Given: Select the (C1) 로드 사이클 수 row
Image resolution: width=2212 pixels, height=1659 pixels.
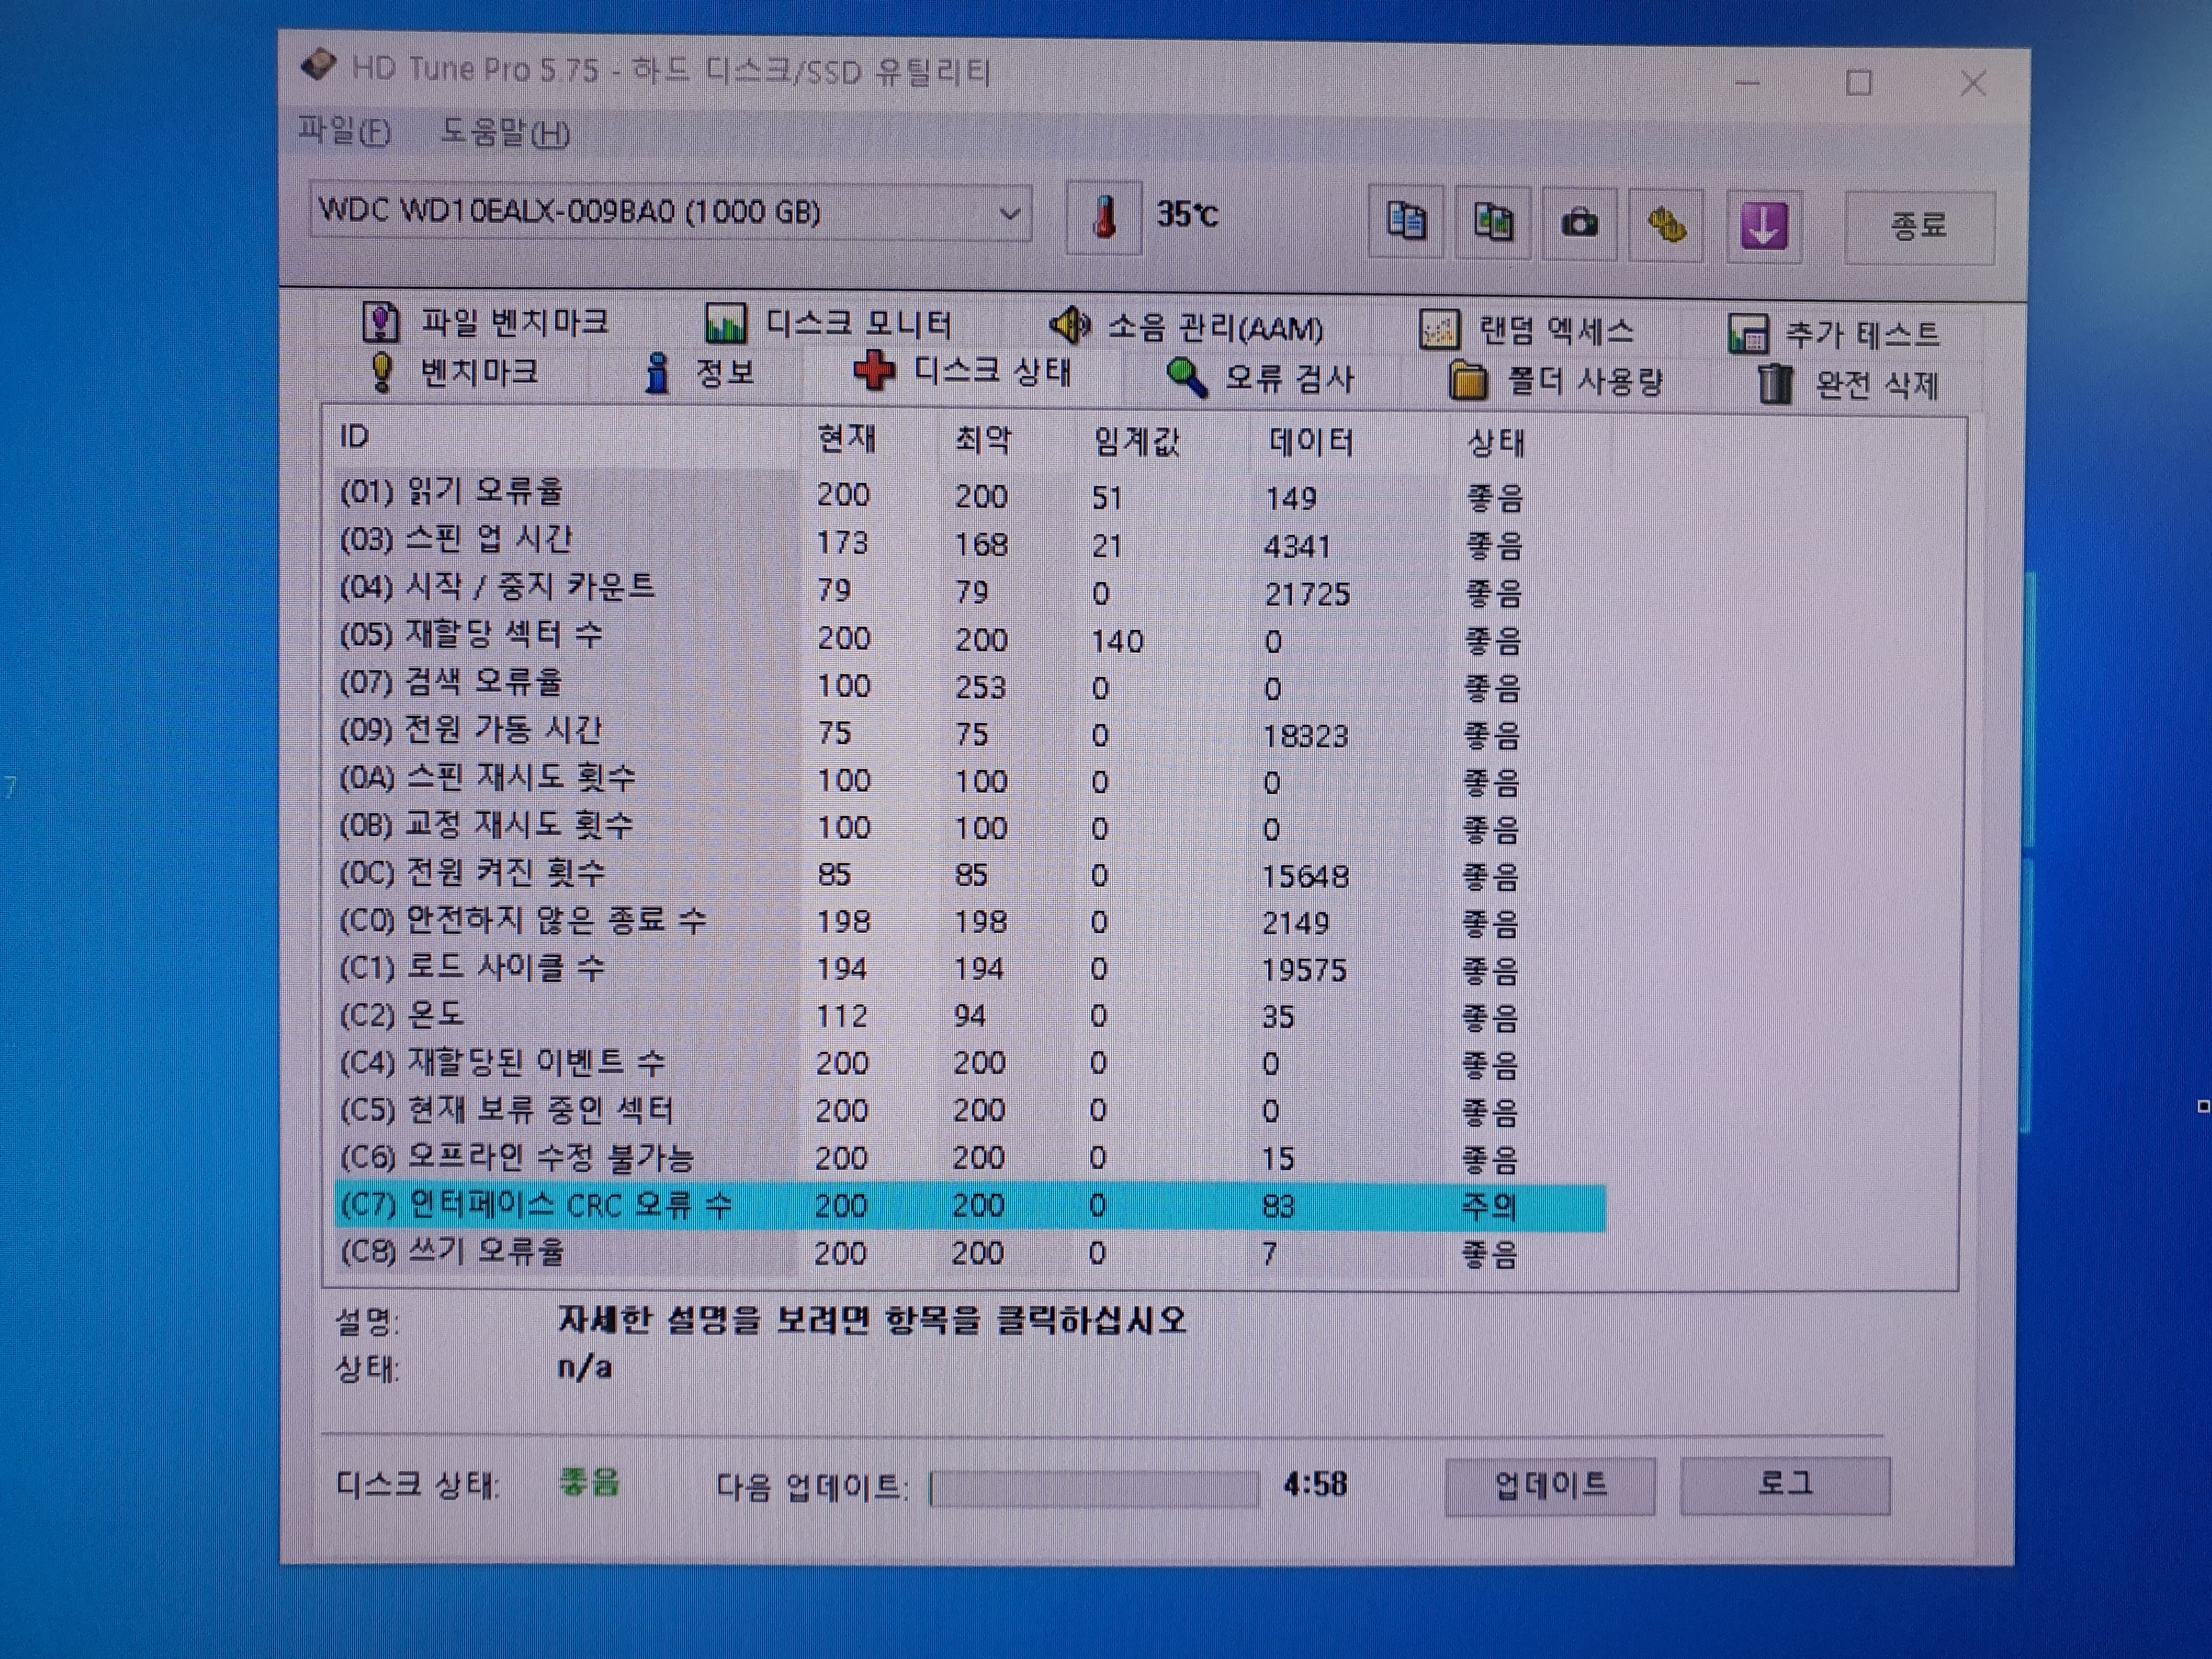Looking at the screenshot, I should click(x=971, y=968).
